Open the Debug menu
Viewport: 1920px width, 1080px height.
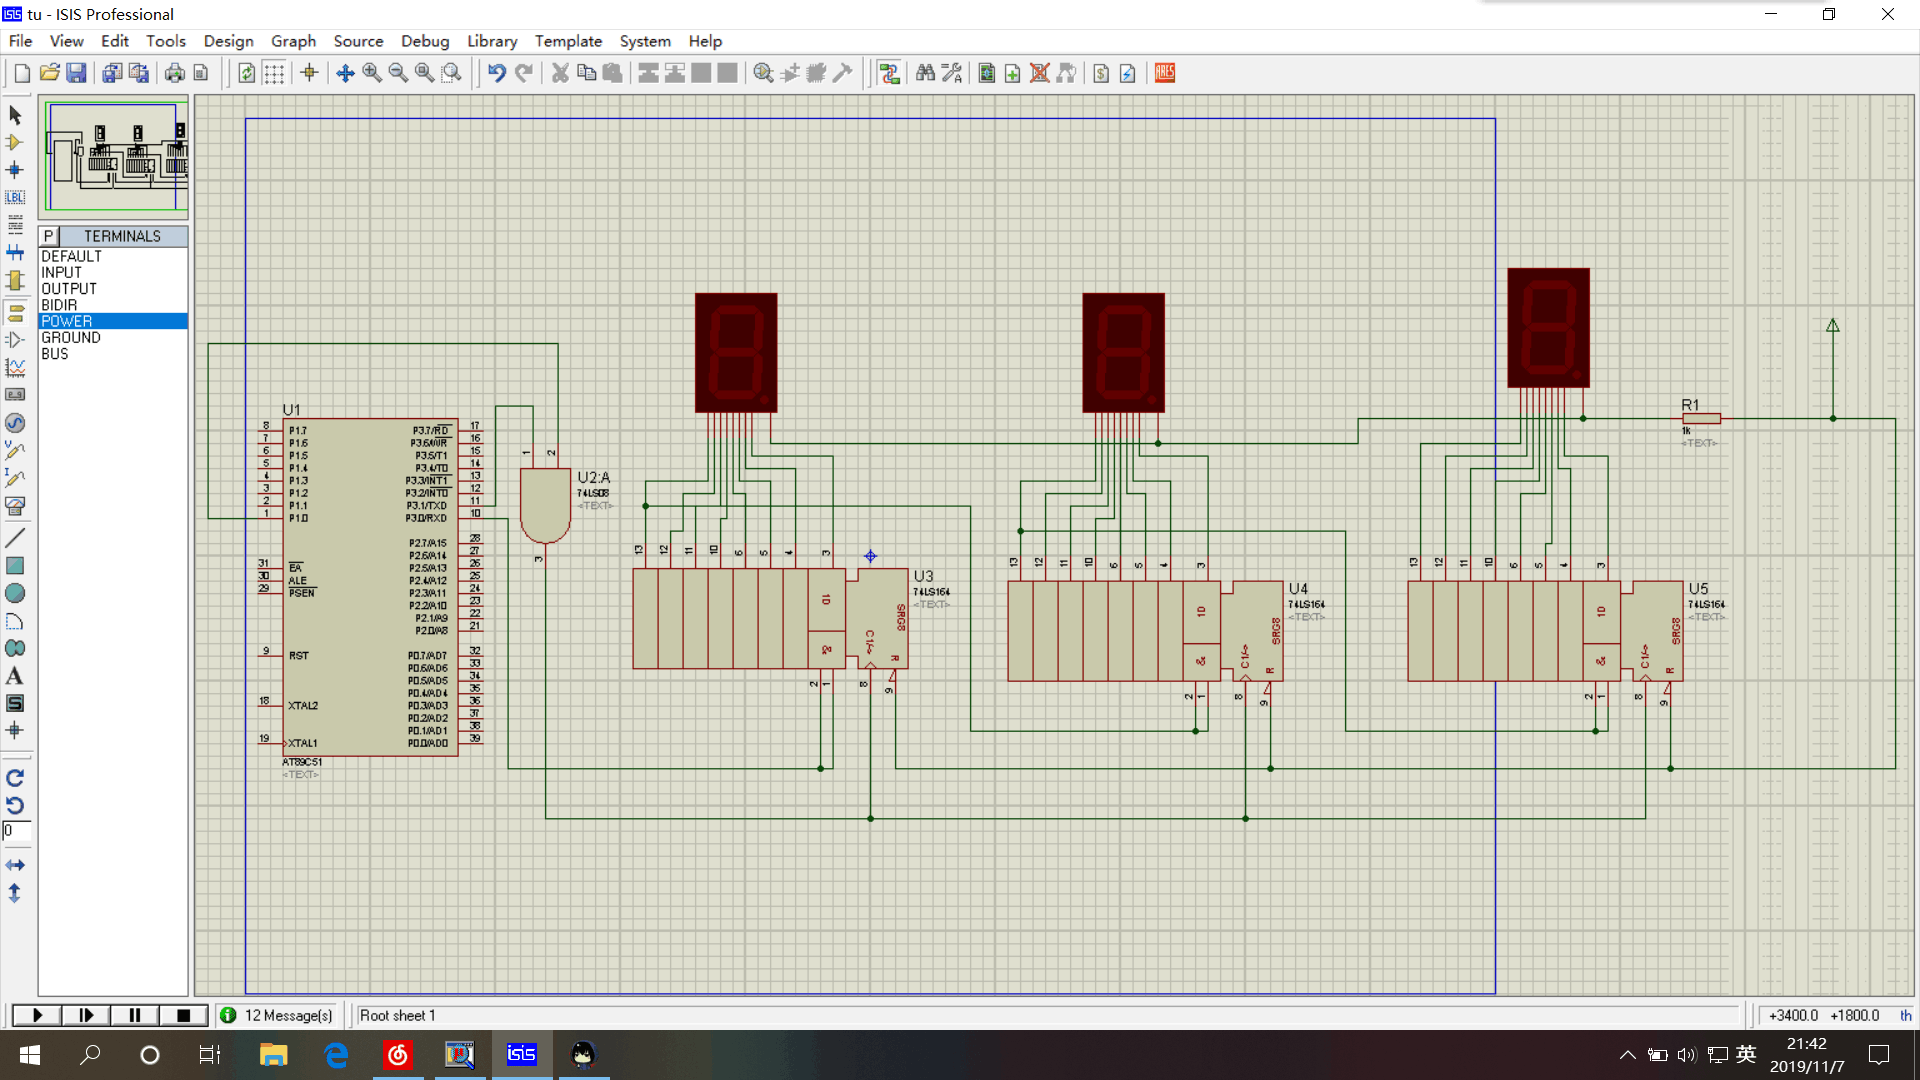(425, 41)
